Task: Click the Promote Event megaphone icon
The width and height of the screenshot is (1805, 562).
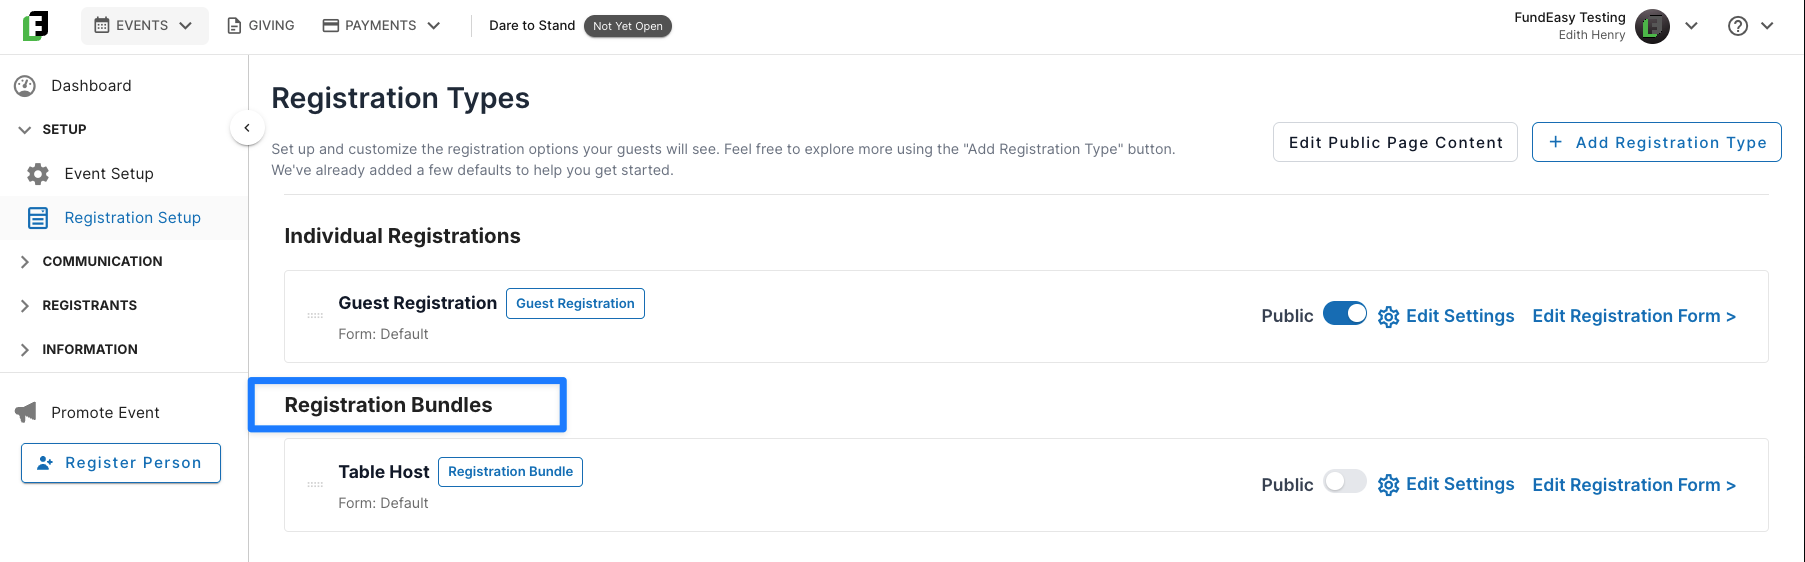Action: click(26, 412)
